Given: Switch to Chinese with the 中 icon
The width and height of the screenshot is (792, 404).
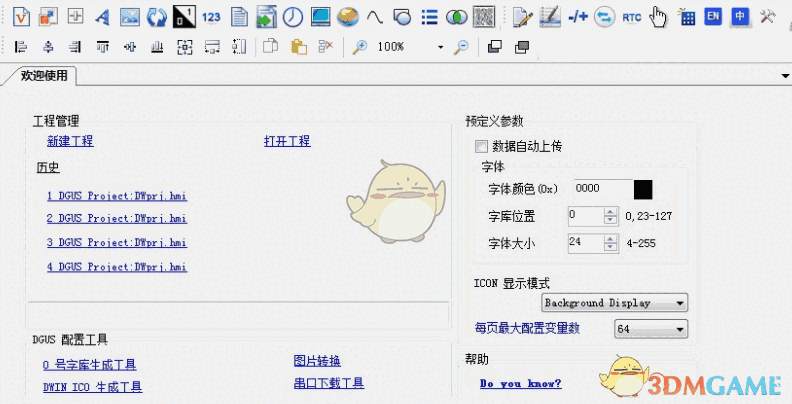Looking at the screenshot, I should (740, 17).
